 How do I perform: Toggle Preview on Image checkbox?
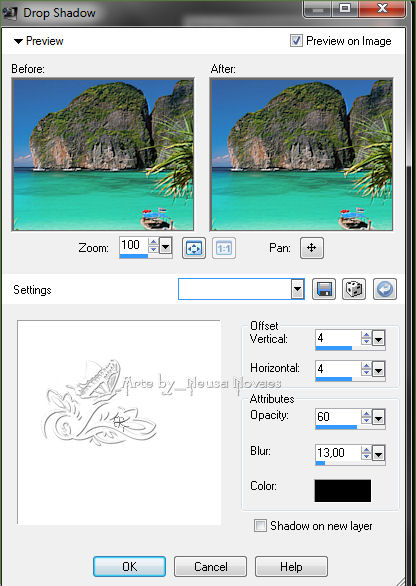296,41
